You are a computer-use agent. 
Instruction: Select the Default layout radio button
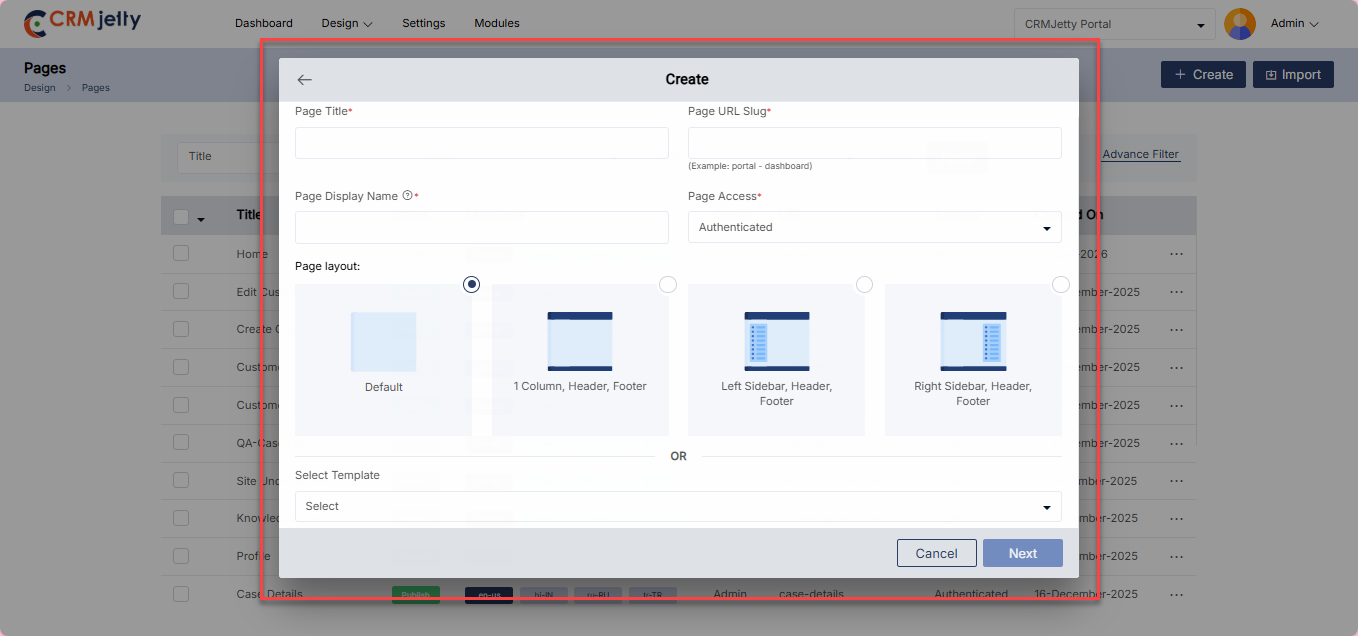(x=472, y=285)
